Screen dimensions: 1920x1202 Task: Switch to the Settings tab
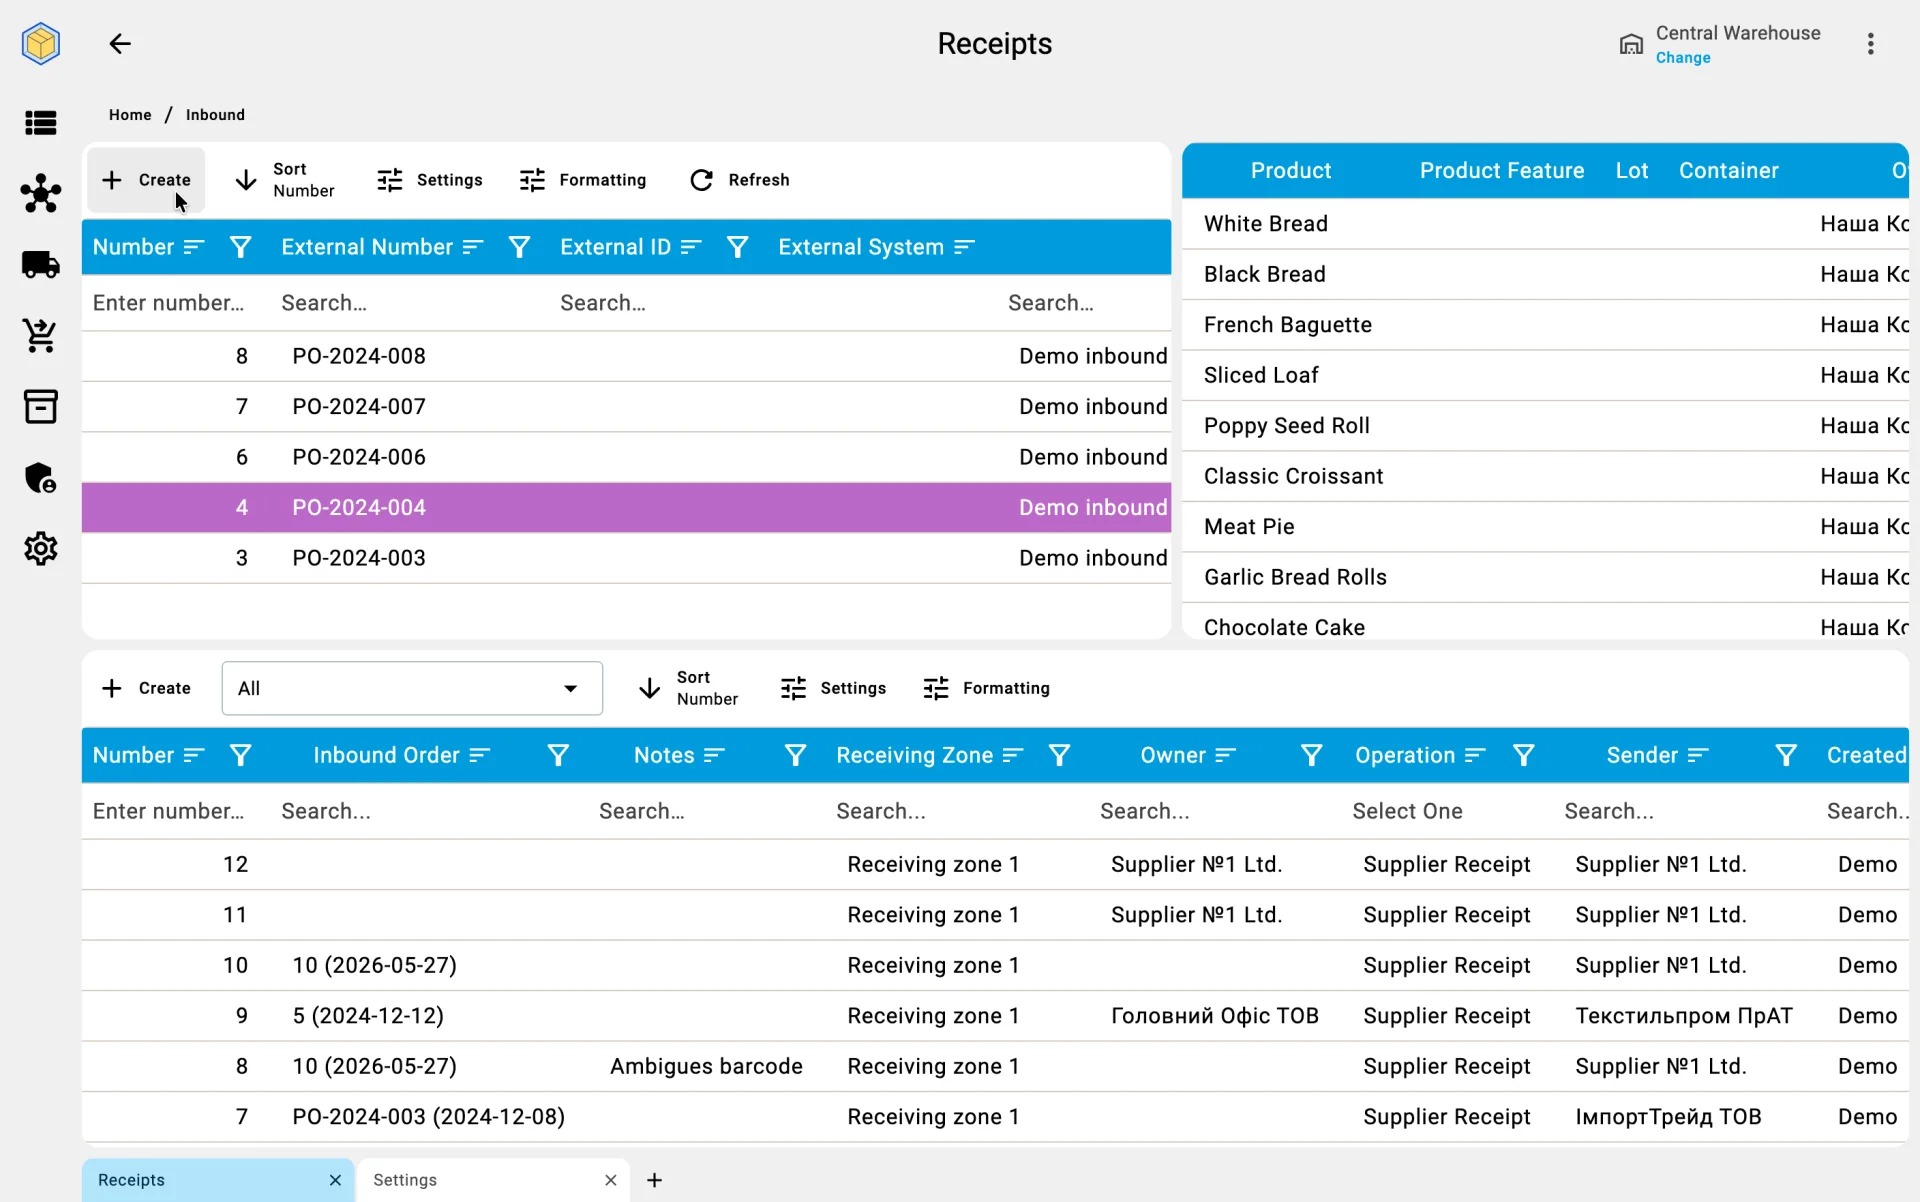tap(492, 1180)
